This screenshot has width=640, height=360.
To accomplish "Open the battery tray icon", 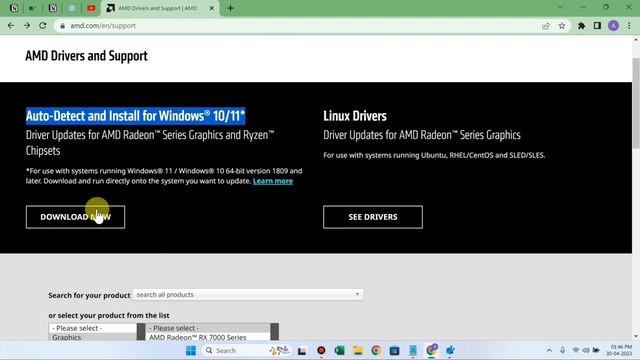I will click(x=596, y=350).
